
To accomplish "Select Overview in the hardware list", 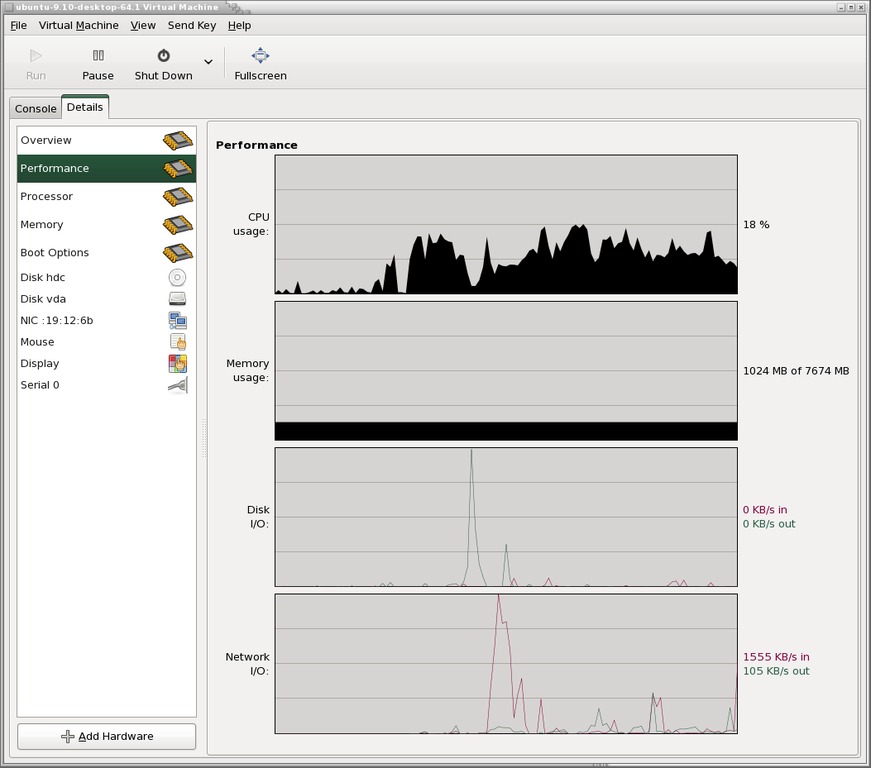I will click(x=46, y=141).
